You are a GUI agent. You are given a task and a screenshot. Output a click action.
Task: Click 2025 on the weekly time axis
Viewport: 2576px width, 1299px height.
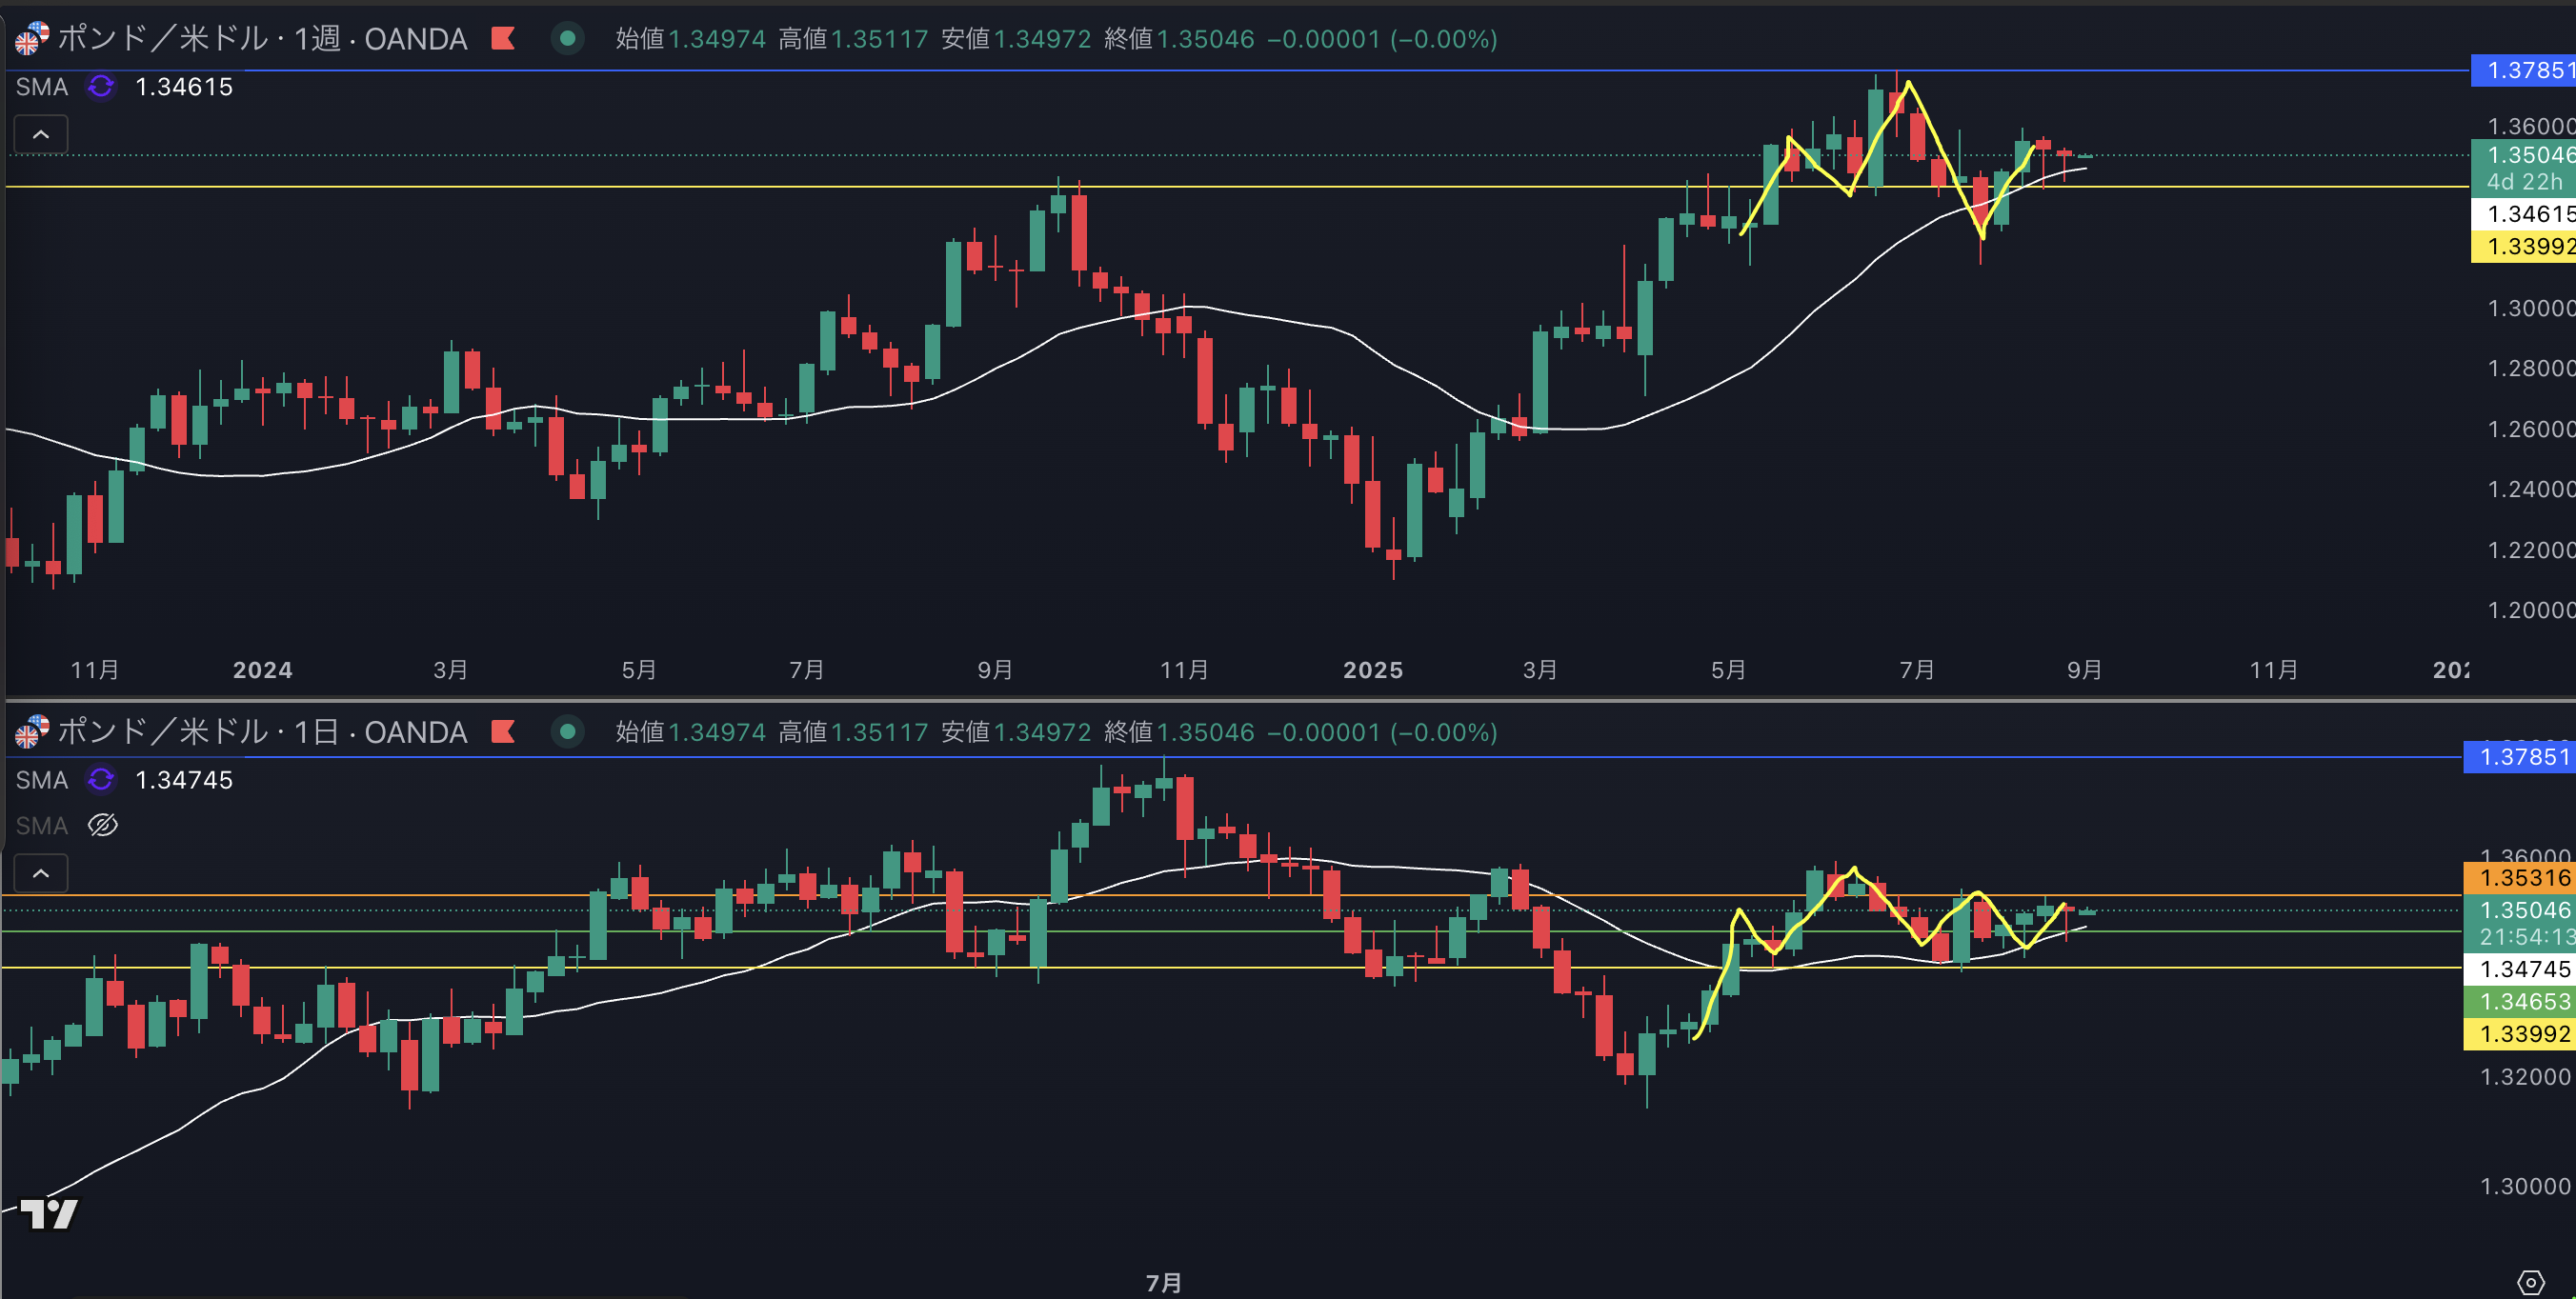pos(1373,670)
